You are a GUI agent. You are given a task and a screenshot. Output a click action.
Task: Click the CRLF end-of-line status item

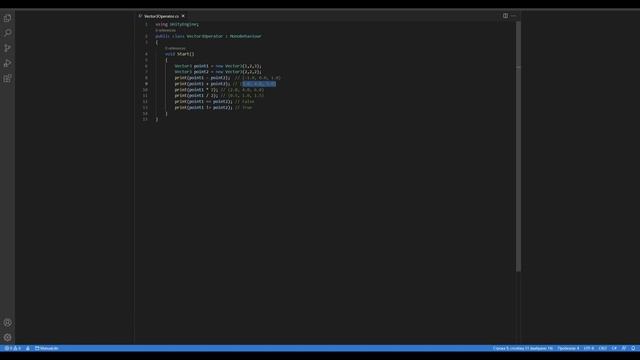click(603, 348)
